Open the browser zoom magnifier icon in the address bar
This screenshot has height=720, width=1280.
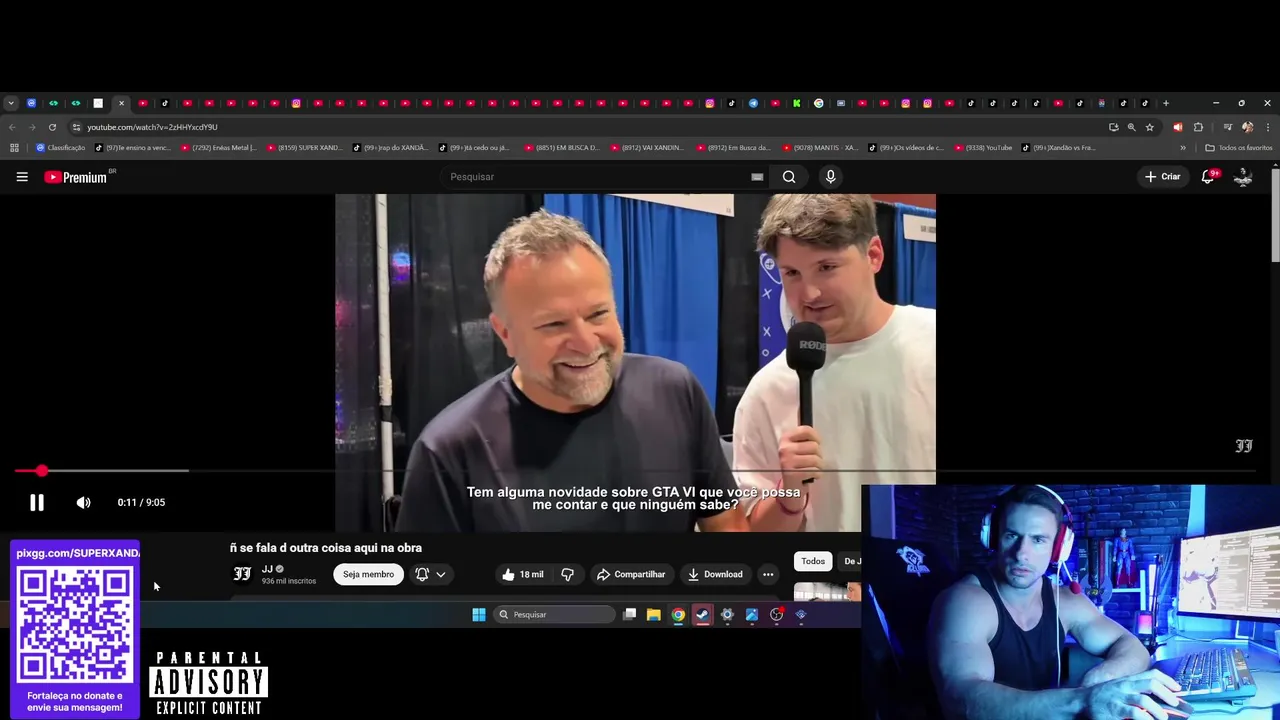click(x=1132, y=127)
